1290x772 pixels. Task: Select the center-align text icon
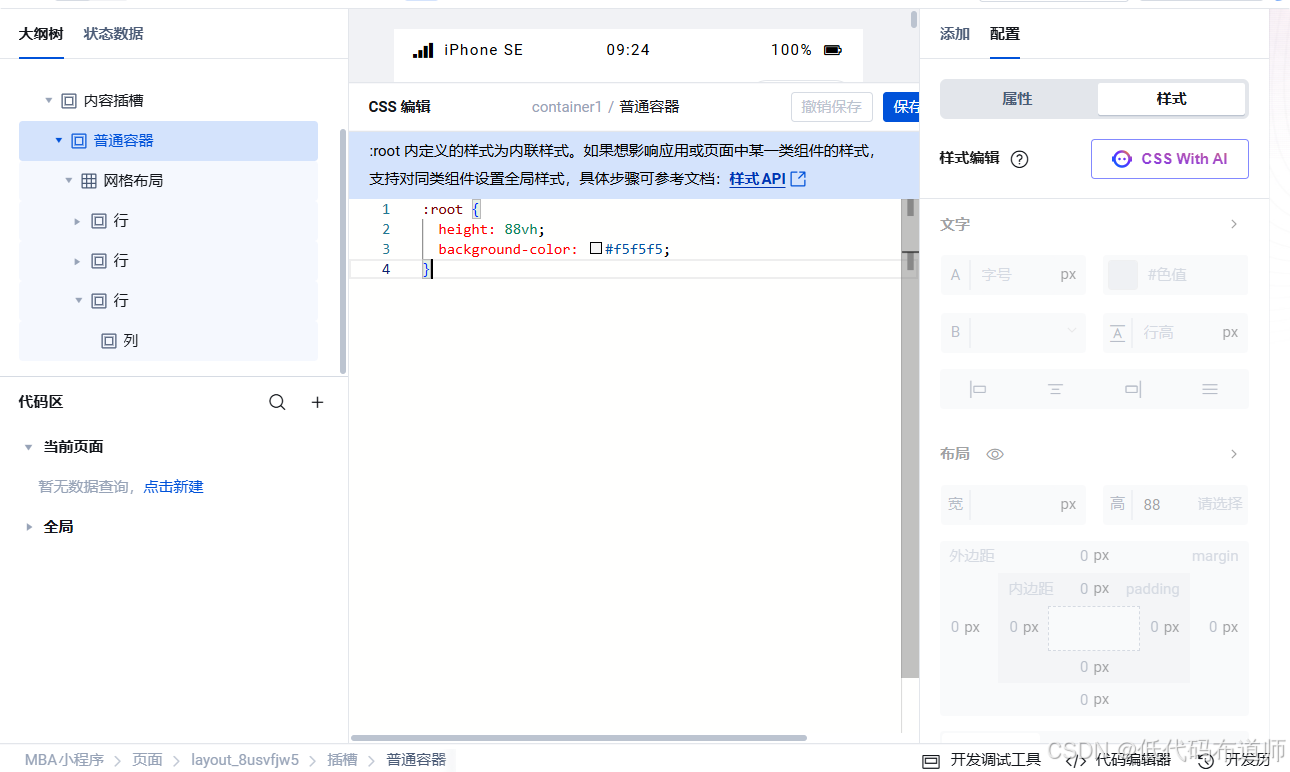(x=1055, y=389)
